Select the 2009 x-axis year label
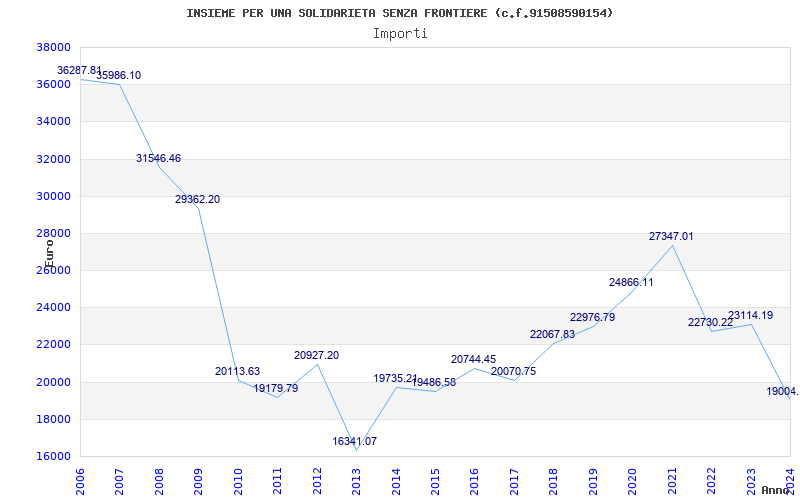This screenshot has width=800, height=500. click(198, 482)
